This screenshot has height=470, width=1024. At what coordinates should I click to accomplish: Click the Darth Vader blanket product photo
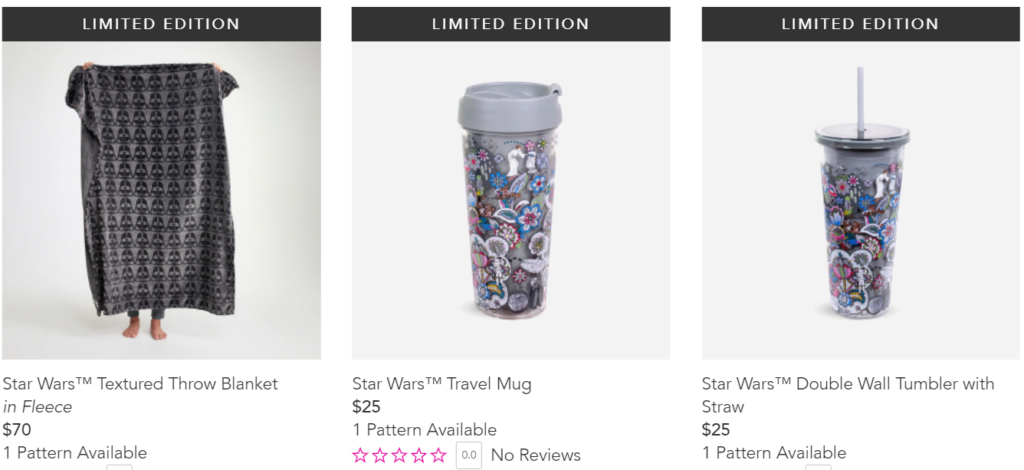point(161,200)
